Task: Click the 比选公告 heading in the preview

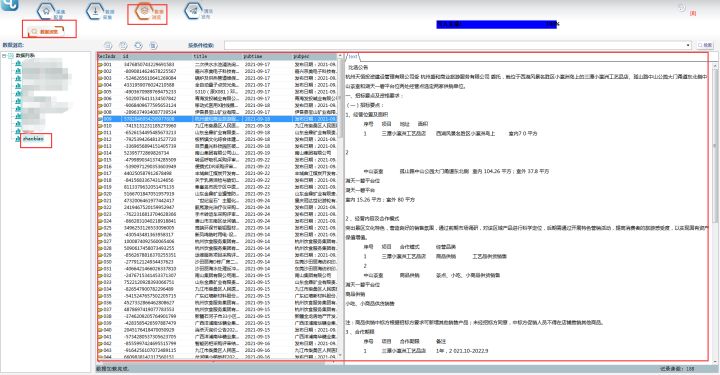Action: [358, 67]
